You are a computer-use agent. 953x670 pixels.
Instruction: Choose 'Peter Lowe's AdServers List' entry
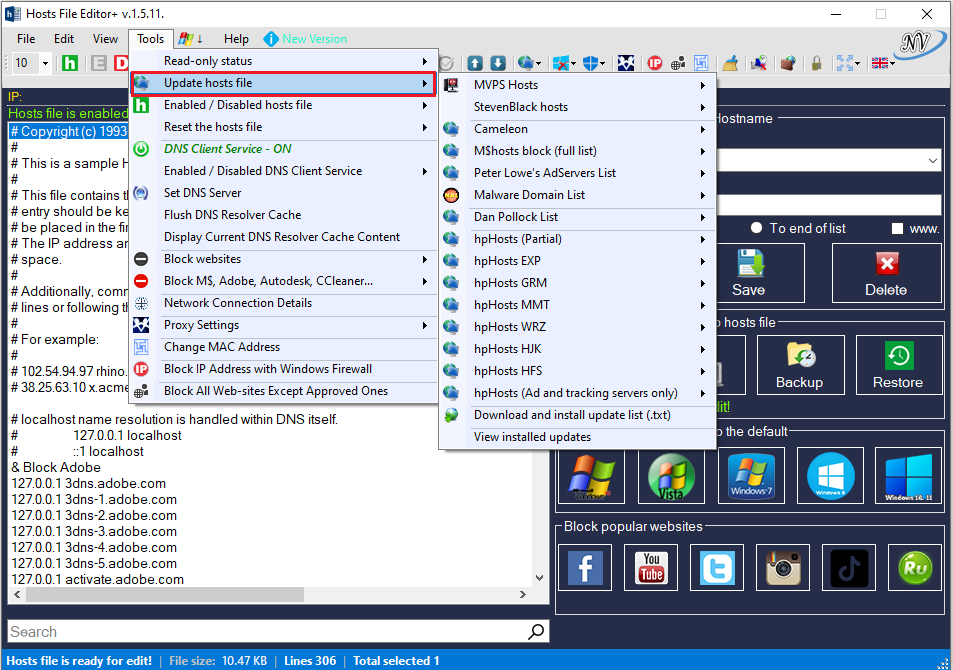pos(577,173)
